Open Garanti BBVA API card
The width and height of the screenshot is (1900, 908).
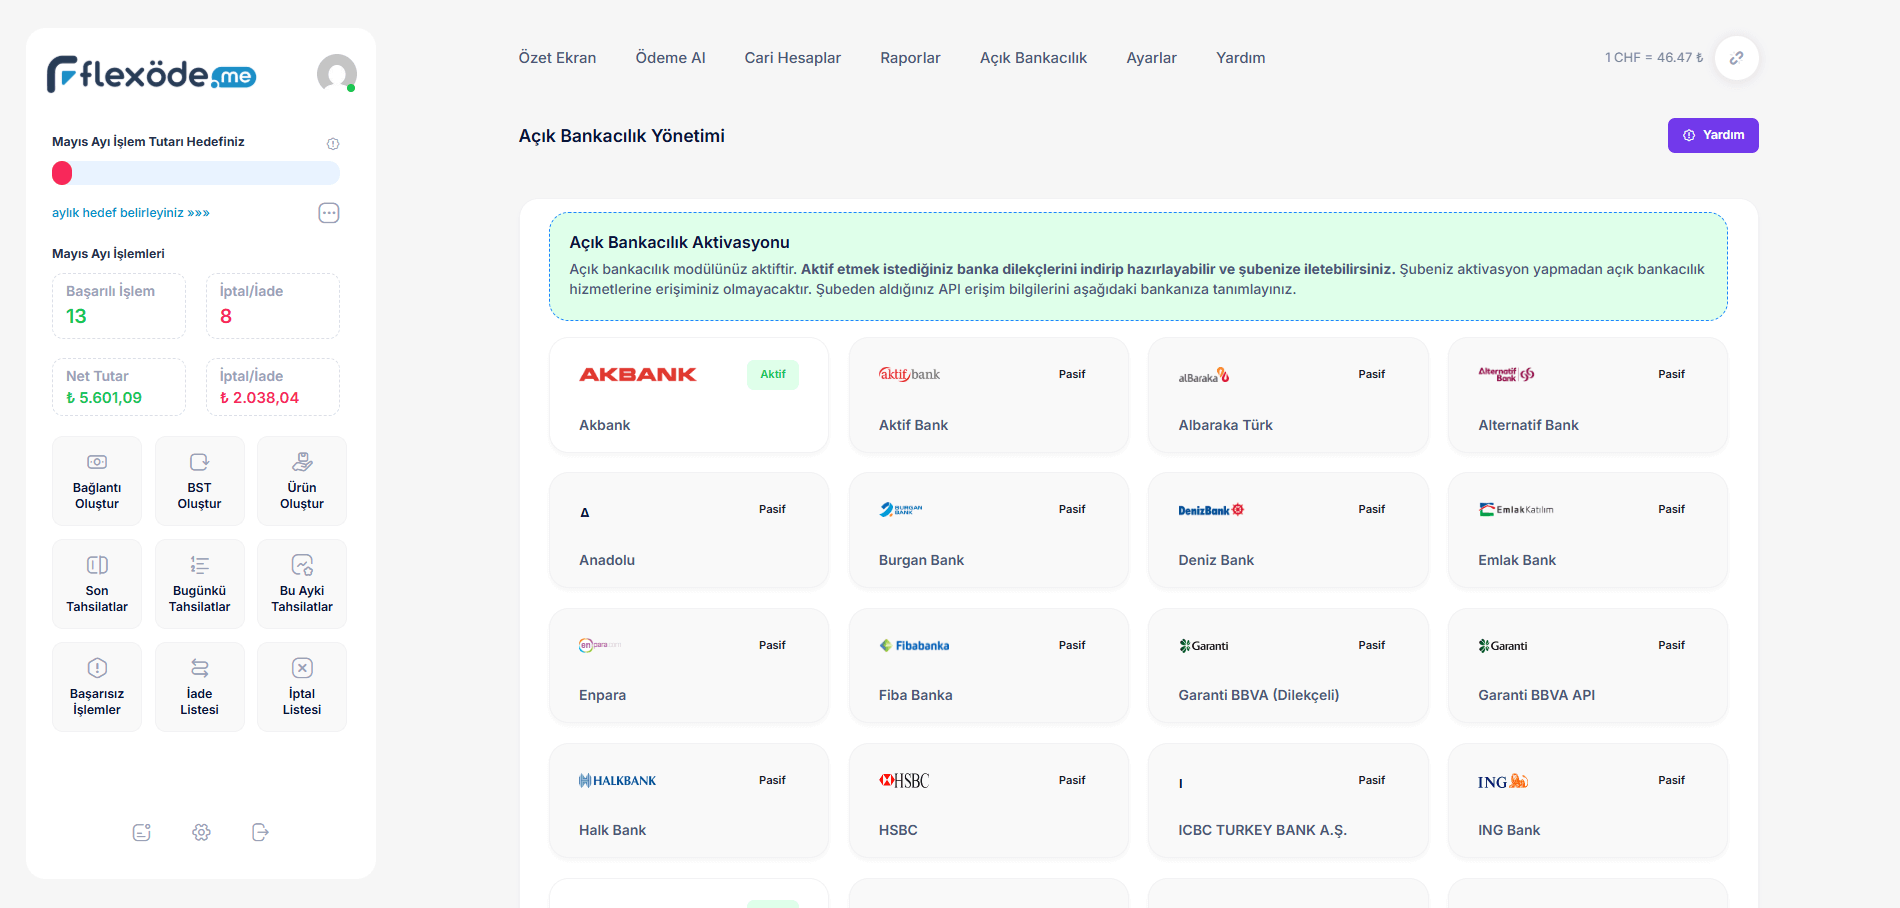click(x=1588, y=665)
